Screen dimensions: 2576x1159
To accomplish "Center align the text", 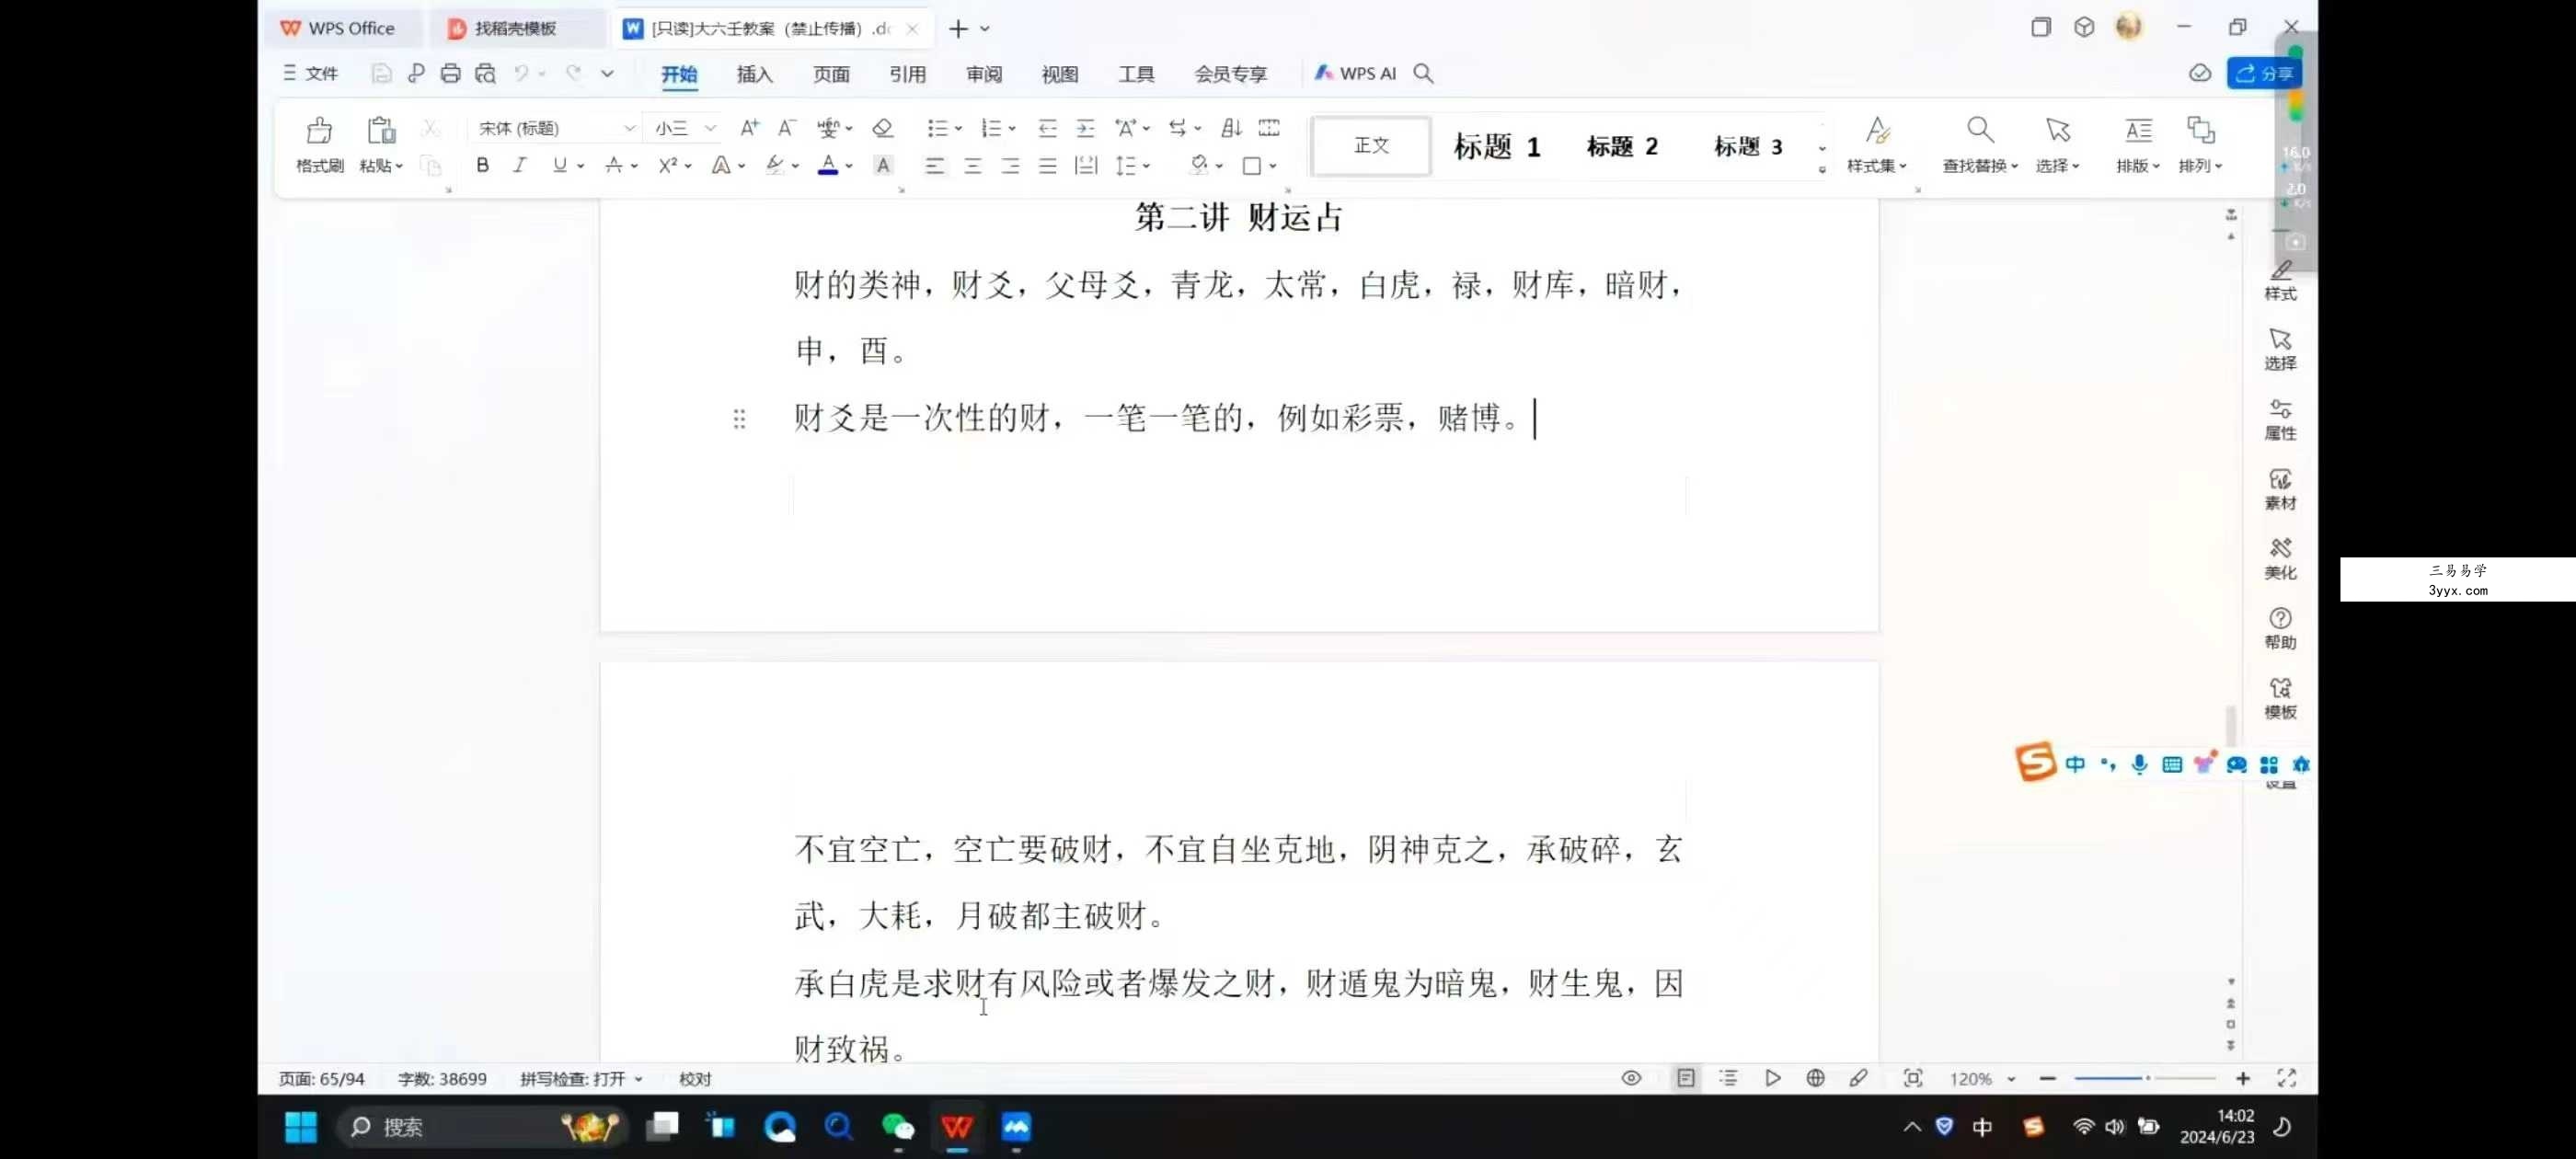I will (x=972, y=166).
